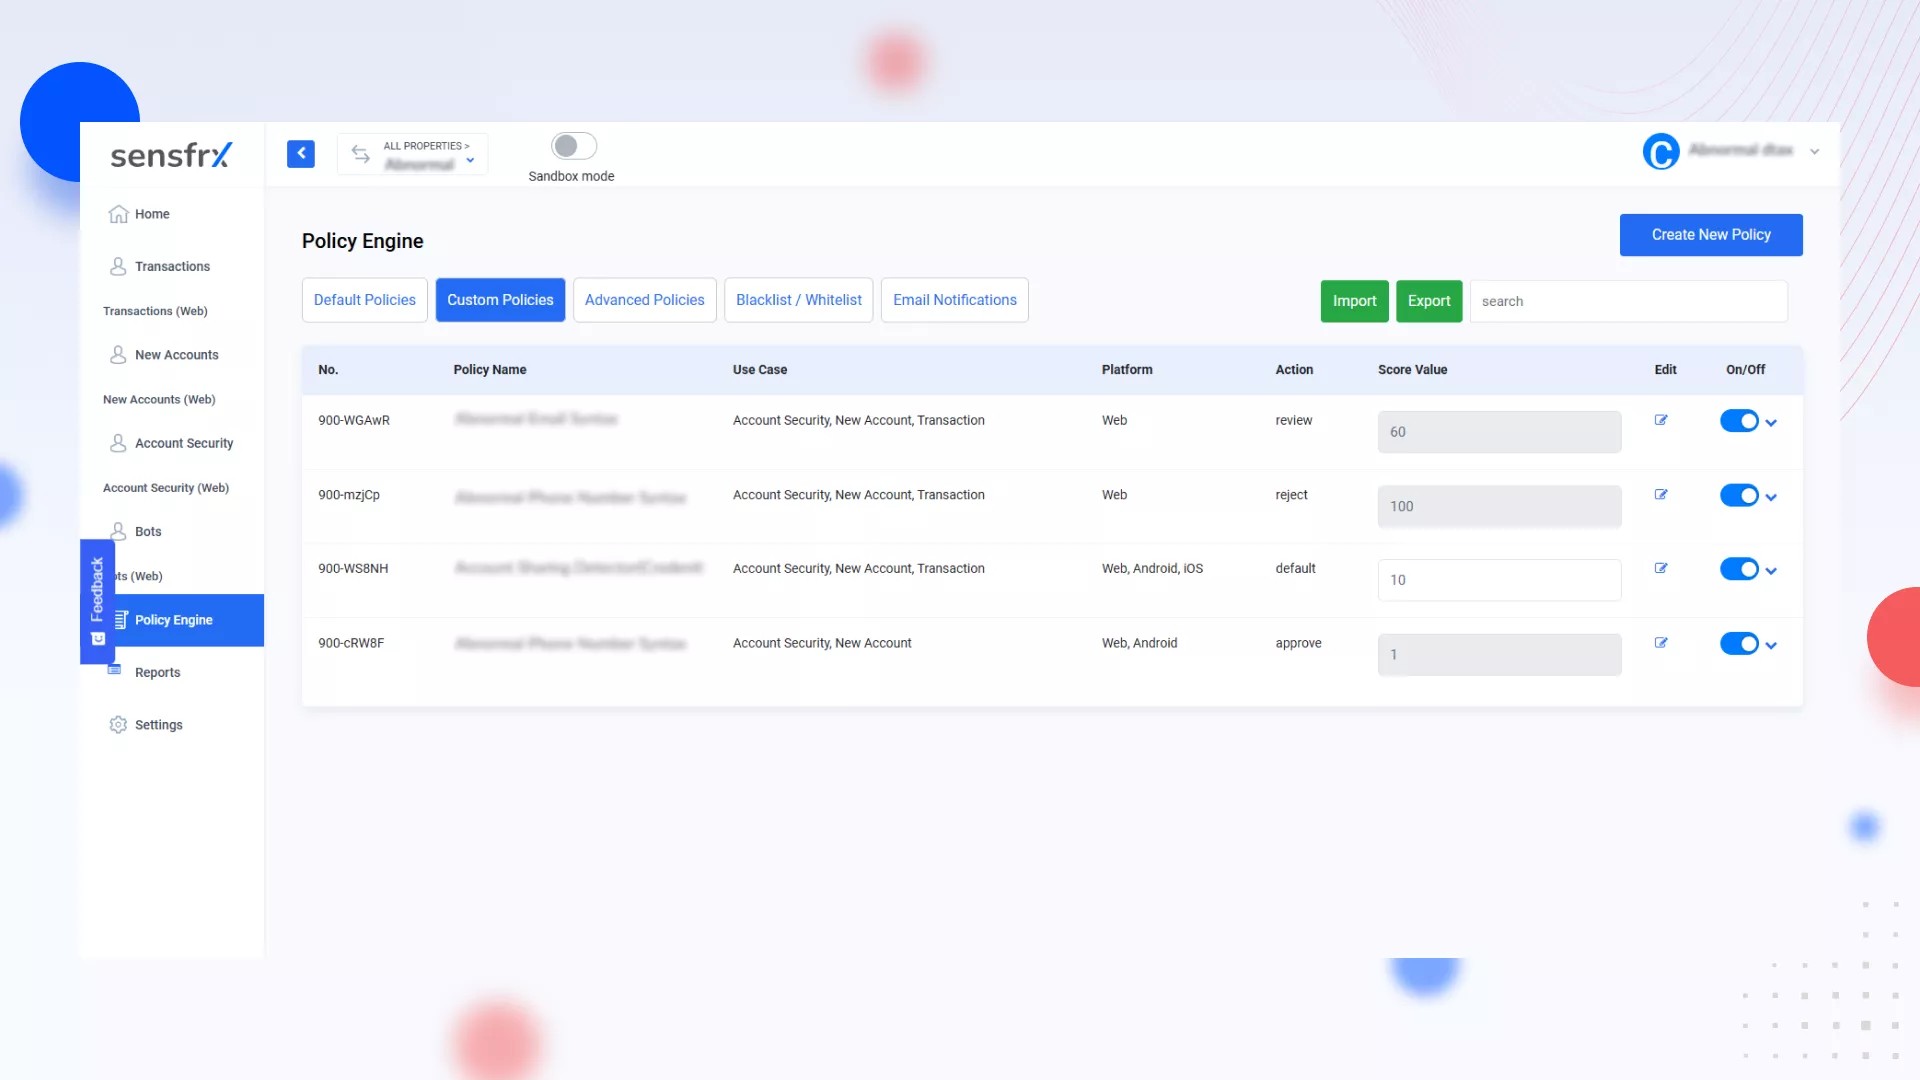This screenshot has height=1080, width=1920.
Task: Click the edit icon for policy 900-cRW8F
Action: pos(1661,643)
